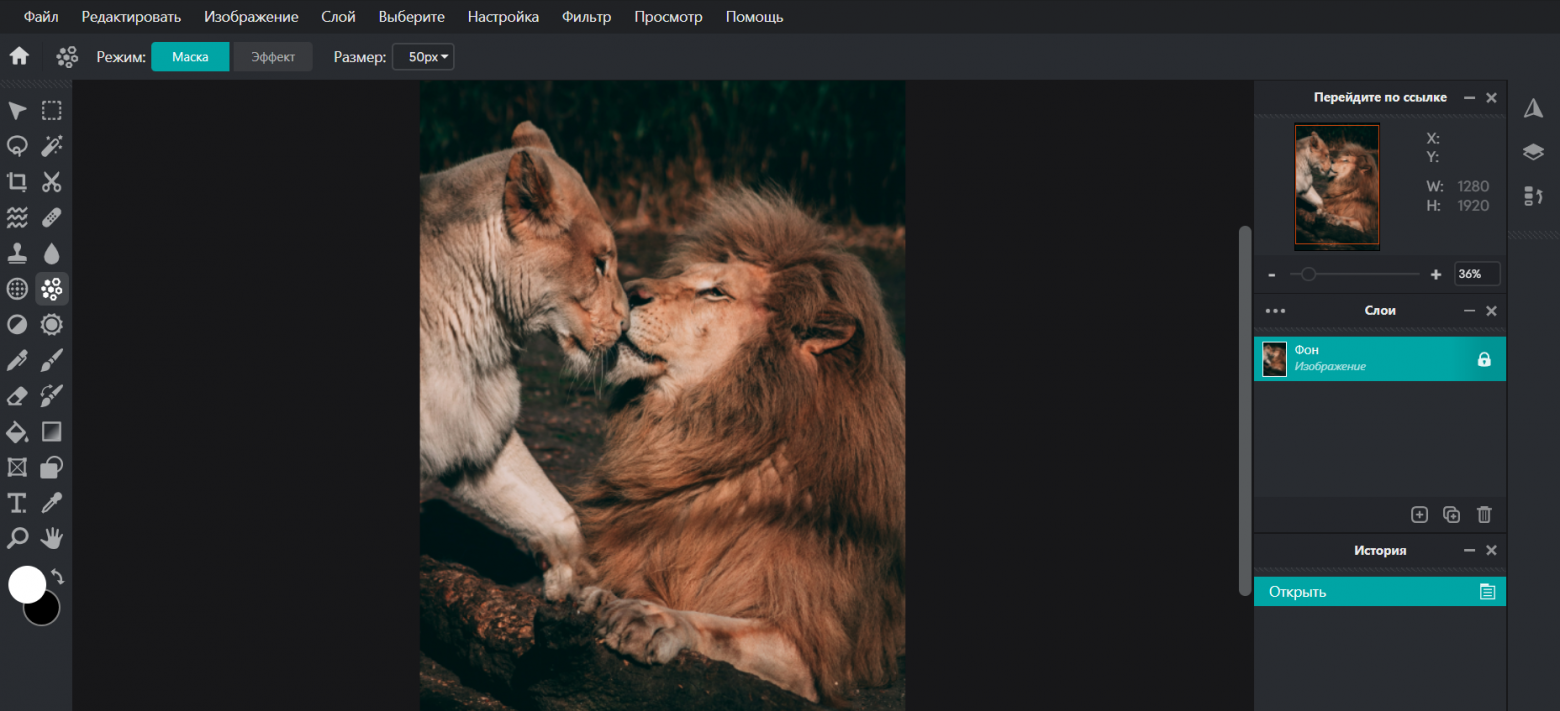Image resolution: width=1560 pixels, height=711 pixels.
Task: Open the panel options via three dots
Action: (1275, 311)
